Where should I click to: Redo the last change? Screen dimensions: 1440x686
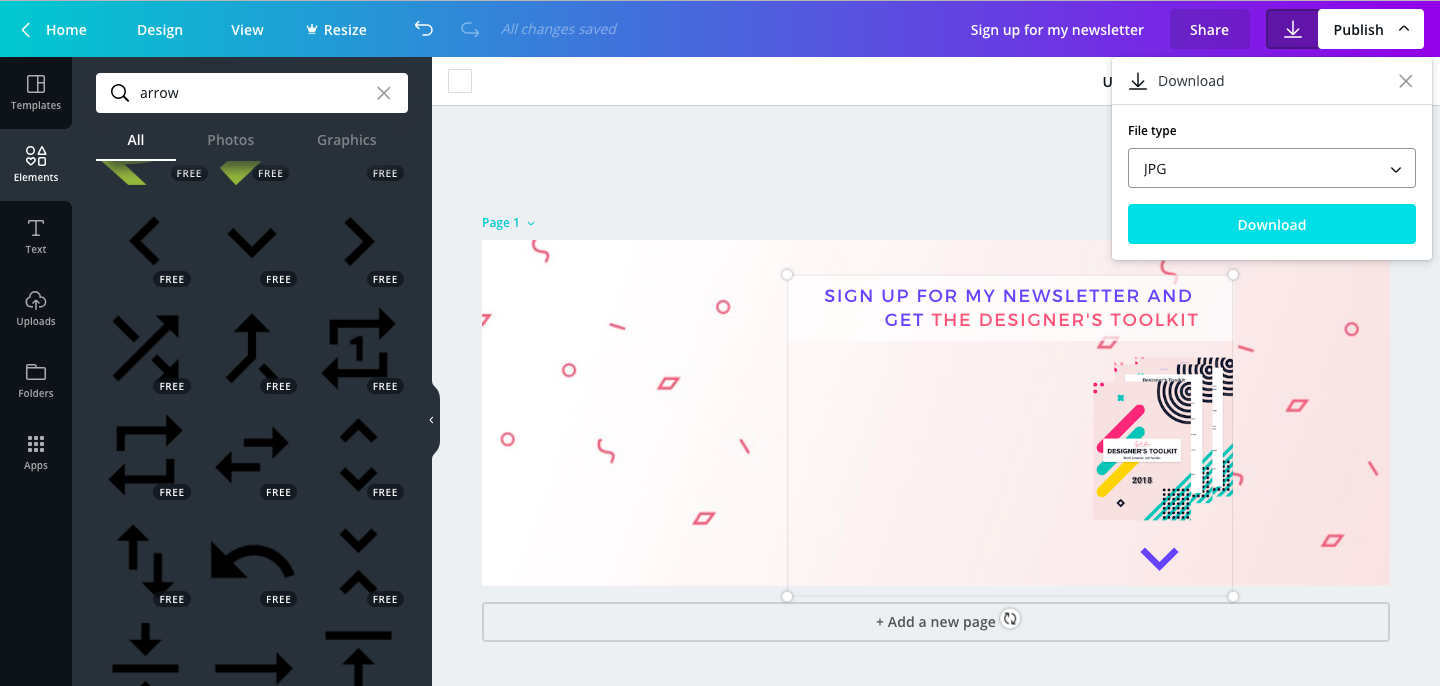click(x=470, y=29)
